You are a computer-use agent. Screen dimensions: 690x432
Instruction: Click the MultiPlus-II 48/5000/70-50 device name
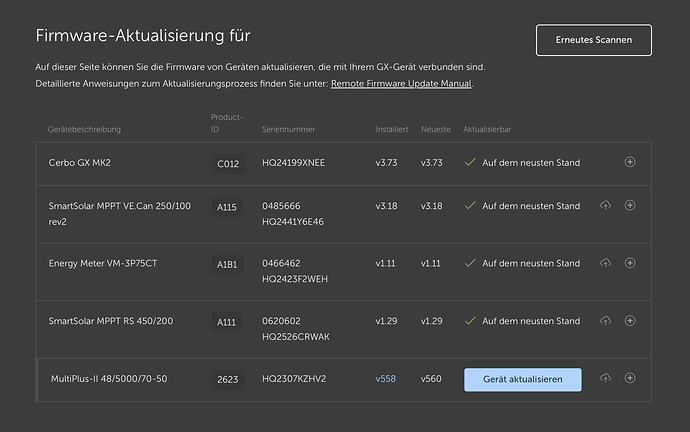109,379
